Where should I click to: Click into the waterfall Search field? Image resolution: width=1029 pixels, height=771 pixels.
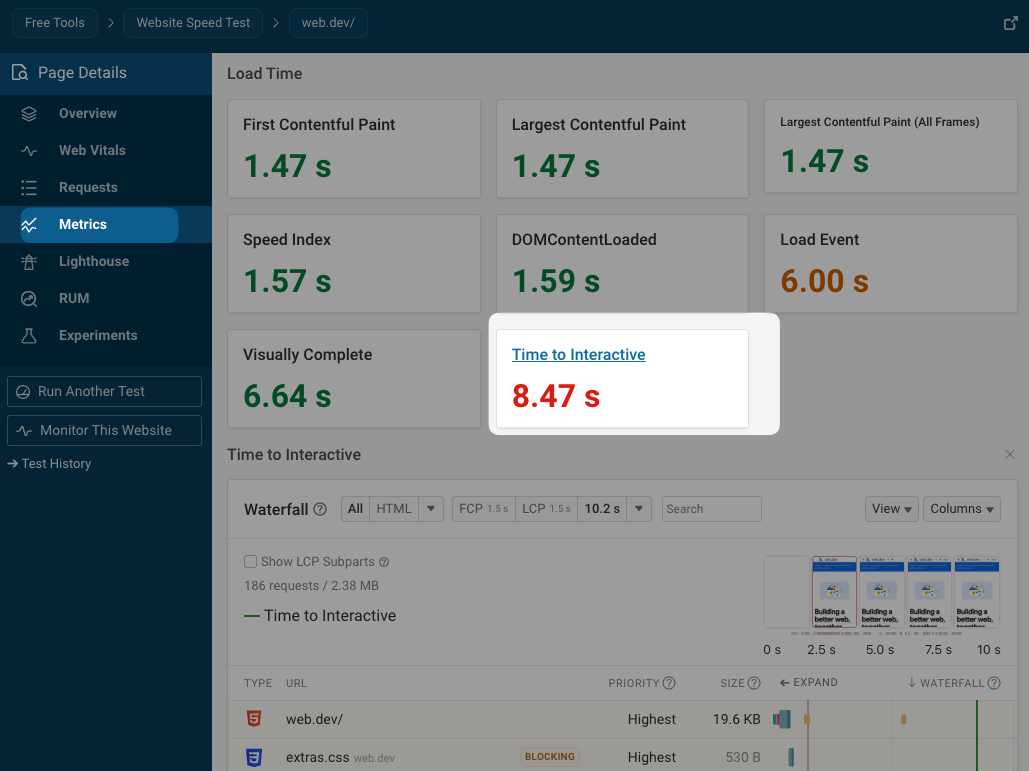pos(711,508)
